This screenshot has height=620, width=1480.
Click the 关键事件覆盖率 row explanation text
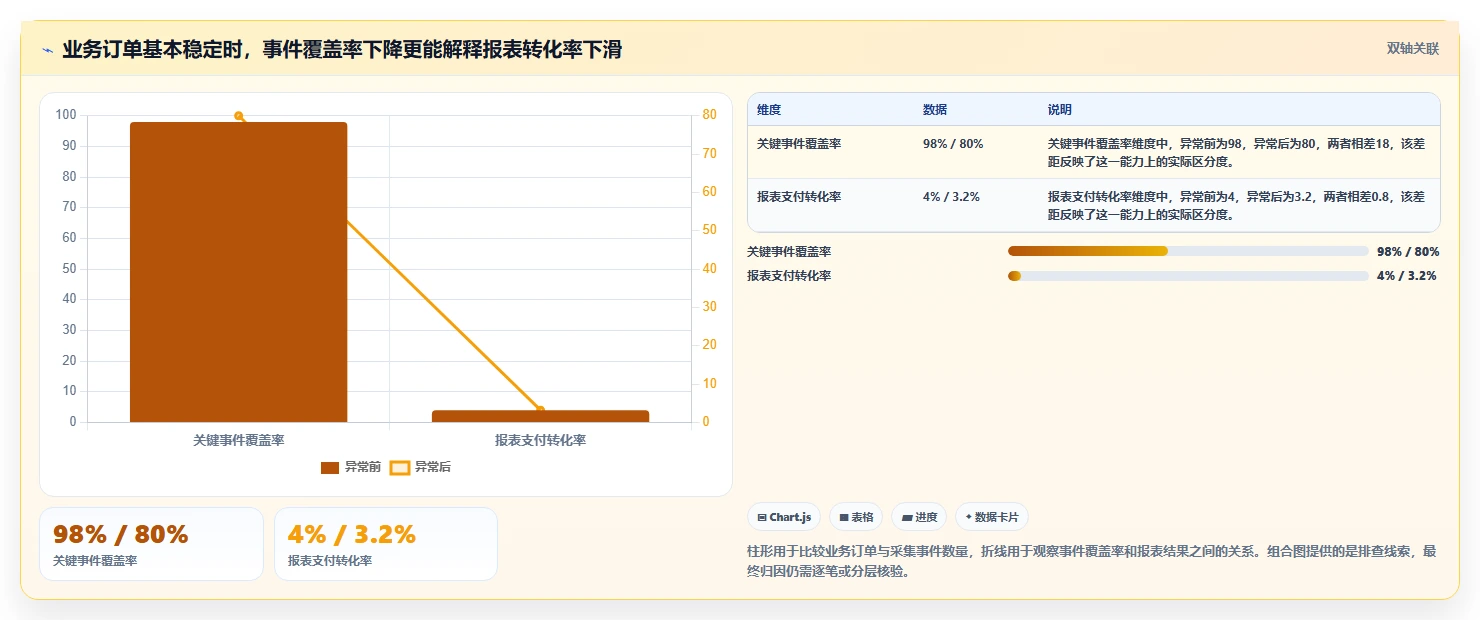(1236, 152)
